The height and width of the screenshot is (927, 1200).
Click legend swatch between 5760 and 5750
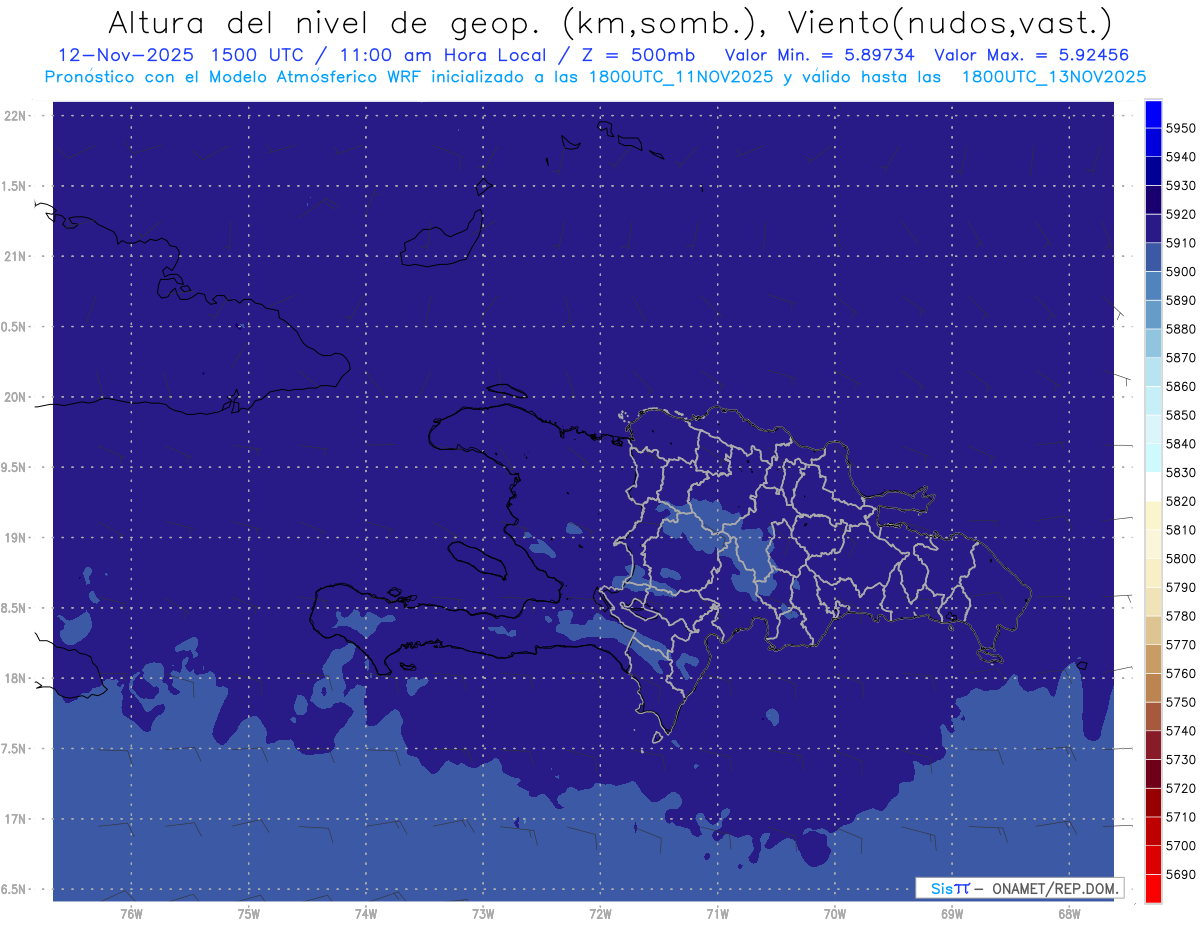click(1153, 687)
